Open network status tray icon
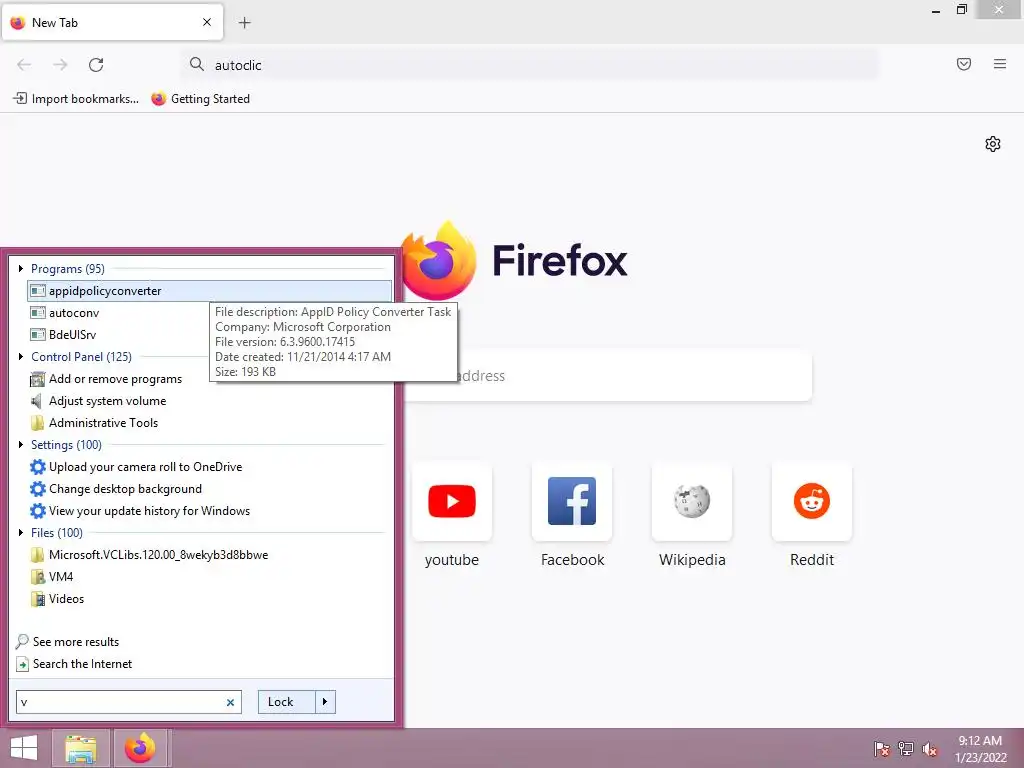This screenshot has width=1024, height=768. [x=906, y=749]
